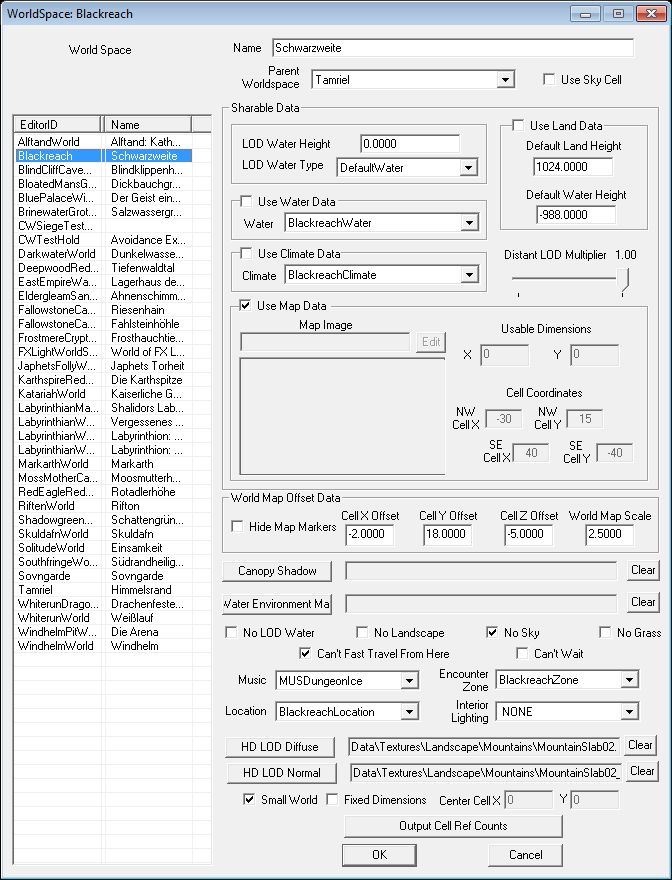
Task: Open the Parent Worldspace dropdown
Action: pyautogui.click(x=505, y=80)
